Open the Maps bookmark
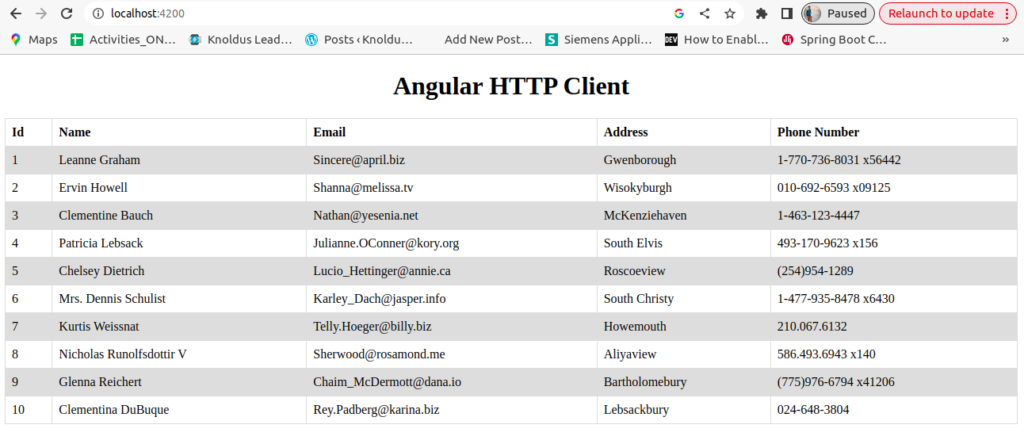The image size is (1024, 440). point(34,40)
